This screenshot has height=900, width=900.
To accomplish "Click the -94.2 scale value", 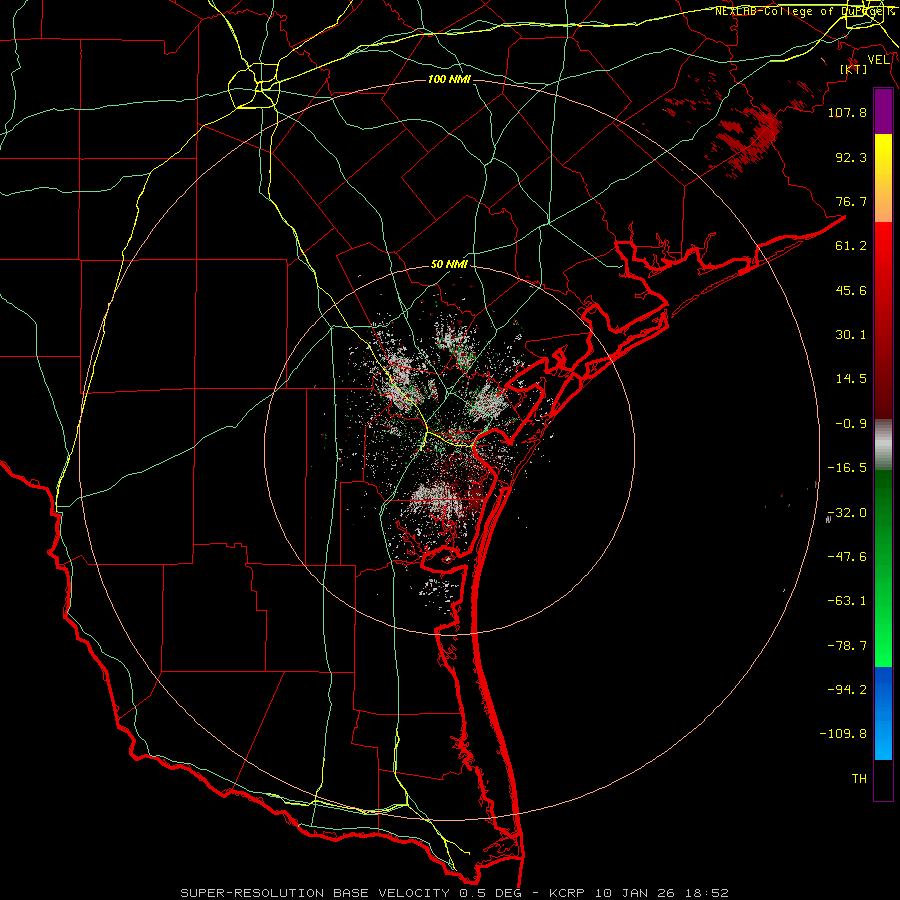I will click(x=847, y=690).
